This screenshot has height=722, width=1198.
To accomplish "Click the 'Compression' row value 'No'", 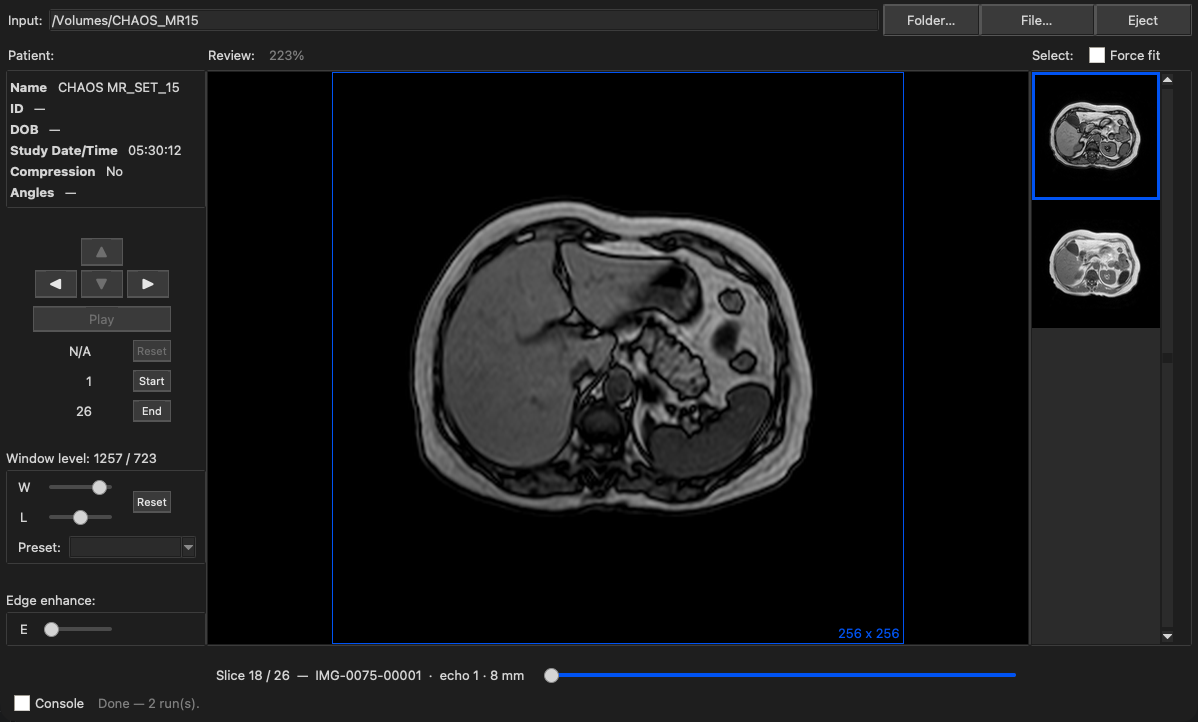I will [115, 172].
